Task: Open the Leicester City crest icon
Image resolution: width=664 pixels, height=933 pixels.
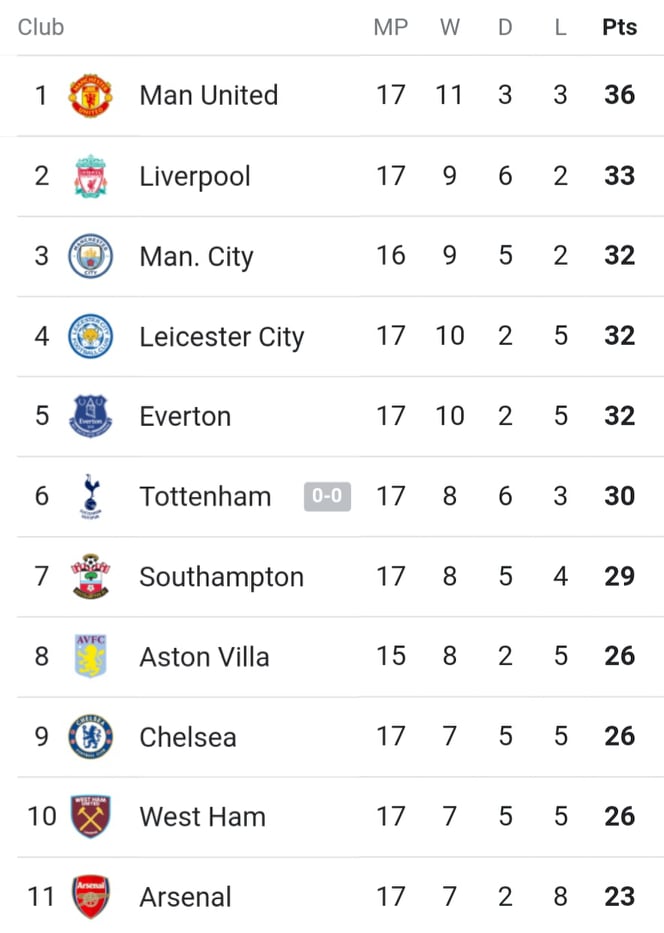Action: click(90, 336)
